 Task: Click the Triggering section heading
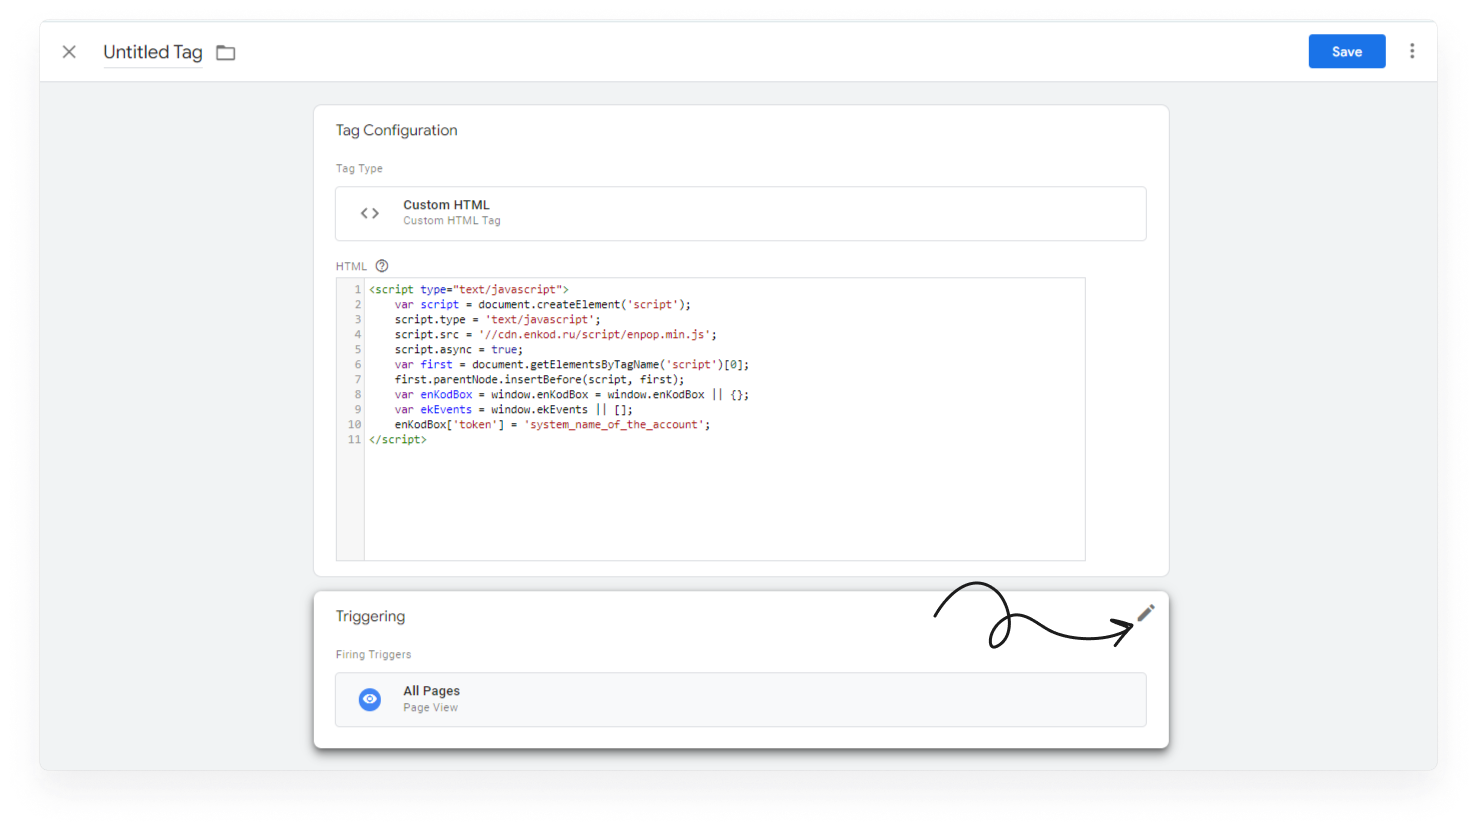pyautogui.click(x=370, y=616)
